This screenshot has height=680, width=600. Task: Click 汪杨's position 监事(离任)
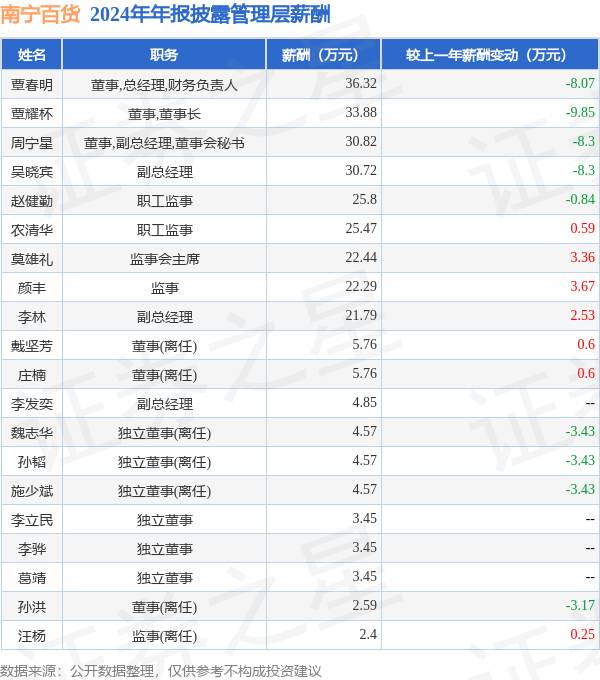[164, 637]
